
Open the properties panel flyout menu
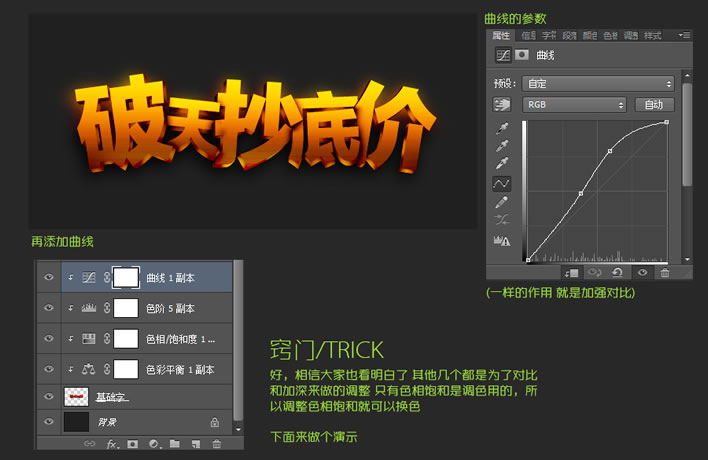tap(684, 35)
